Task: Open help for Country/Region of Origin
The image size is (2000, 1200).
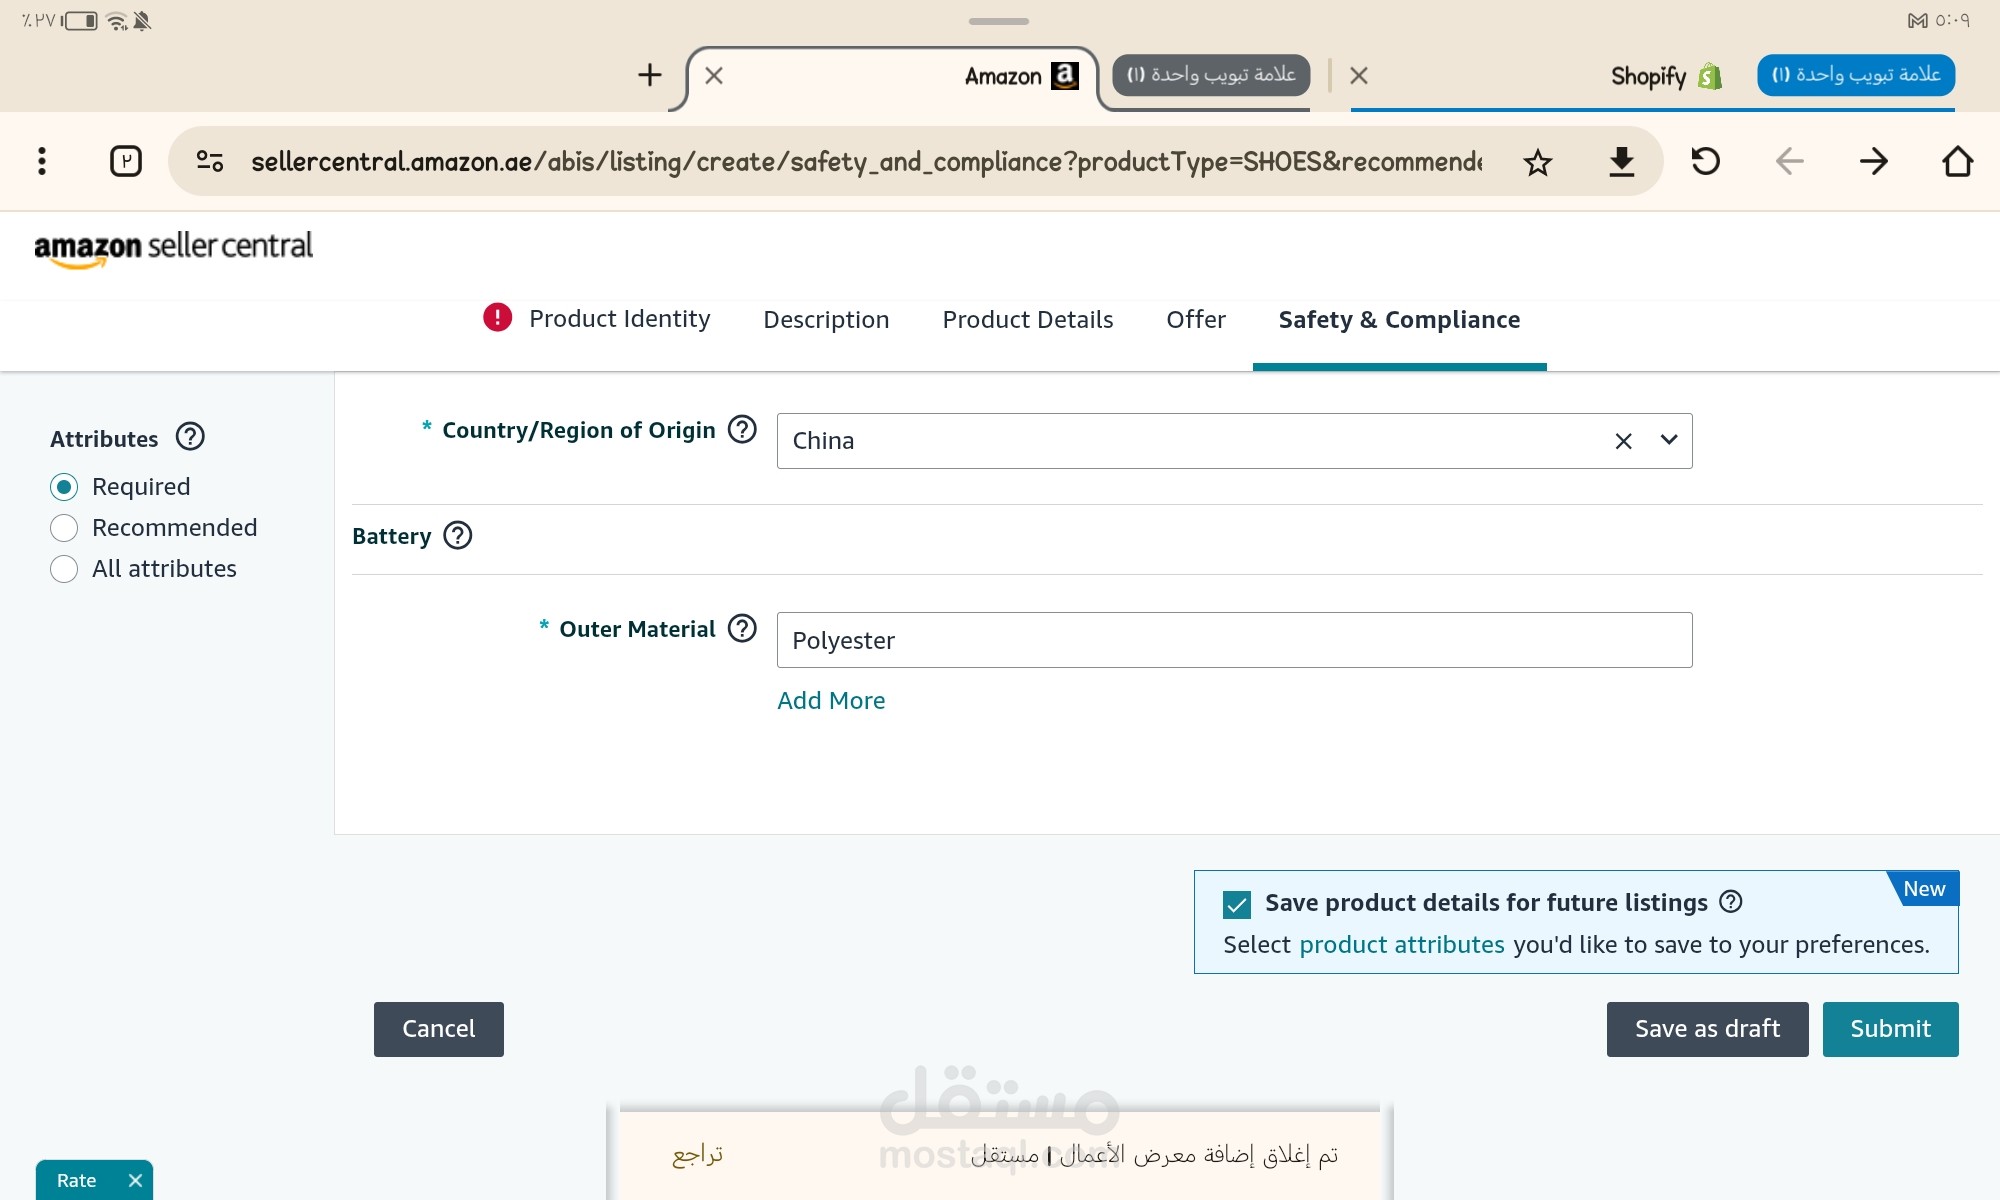Action: pos(742,429)
